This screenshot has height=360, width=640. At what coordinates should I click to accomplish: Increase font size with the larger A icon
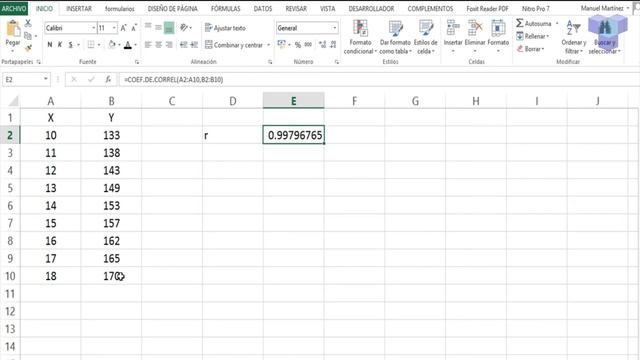pos(123,28)
